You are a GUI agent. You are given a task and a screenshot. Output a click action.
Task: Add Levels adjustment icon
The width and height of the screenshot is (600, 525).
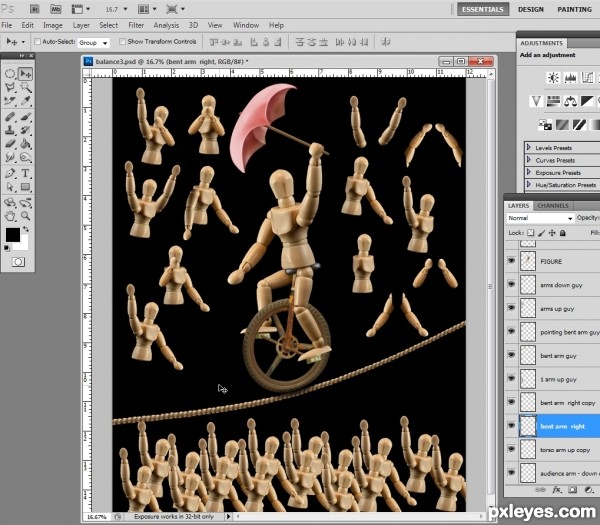coord(570,78)
